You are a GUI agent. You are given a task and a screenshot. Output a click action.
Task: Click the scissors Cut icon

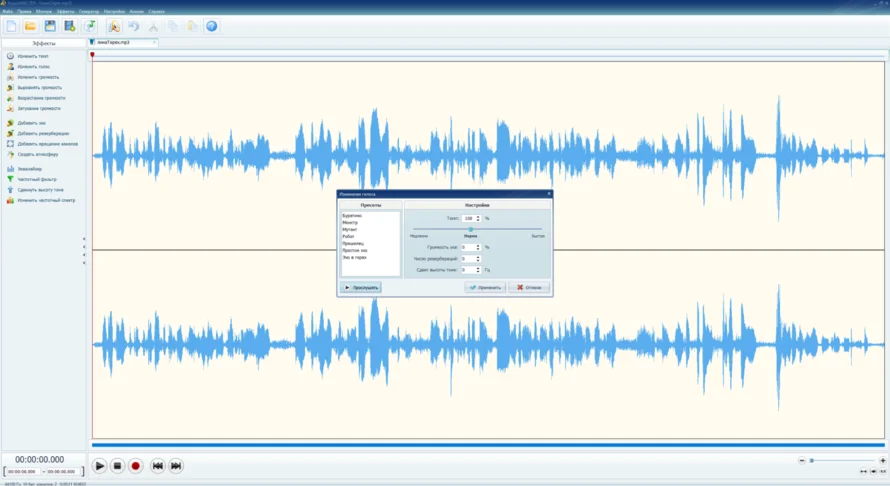153,26
